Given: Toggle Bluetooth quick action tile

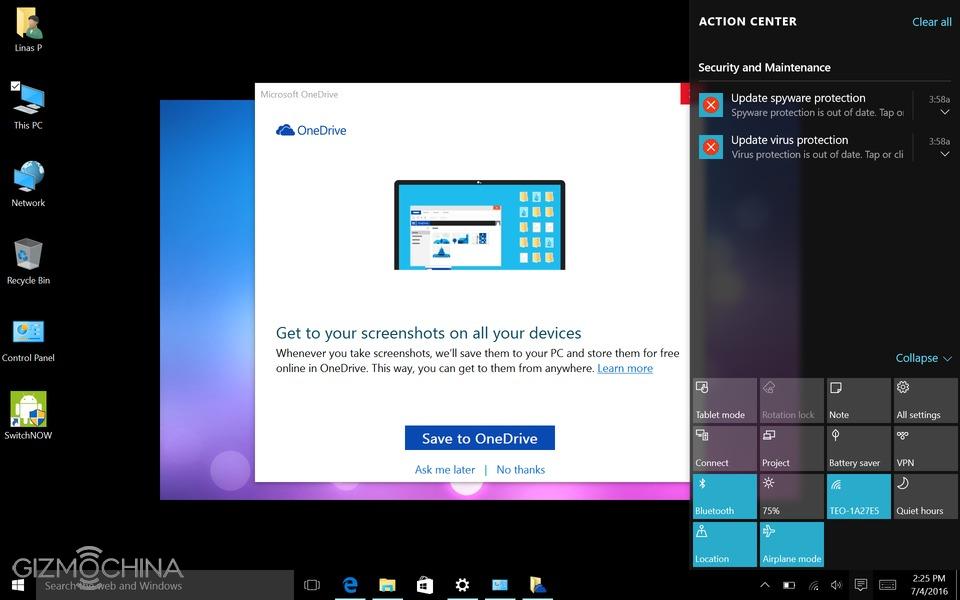Looking at the screenshot, I should pos(725,496).
